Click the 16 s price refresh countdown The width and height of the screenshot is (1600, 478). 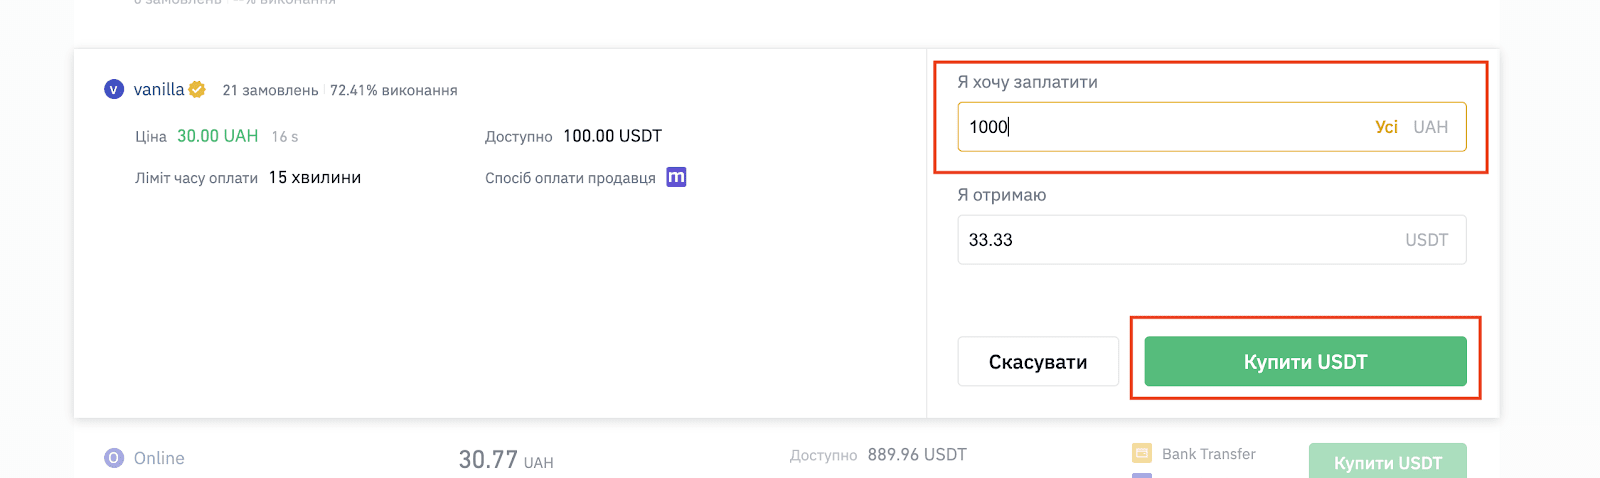pos(285,136)
